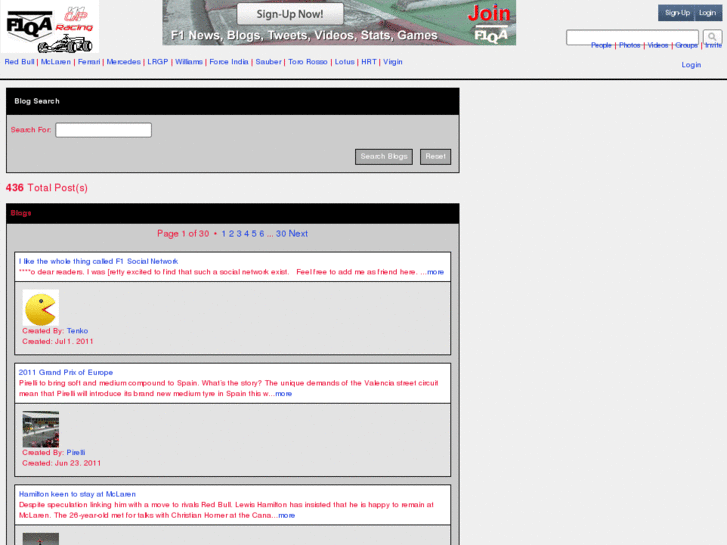The height and width of the screenshot is (545, 727).
Task: Click the Sign-Up Now banner button
Action: [290, 14]
